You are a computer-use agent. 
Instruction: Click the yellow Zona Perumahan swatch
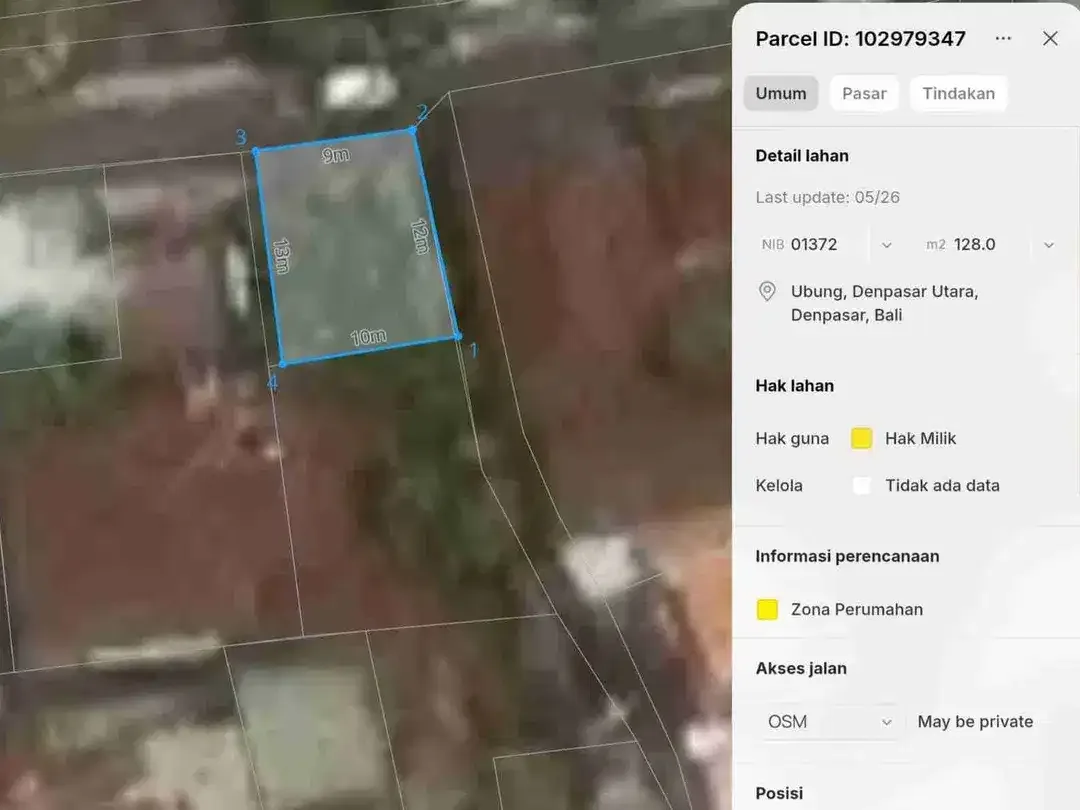767,610
